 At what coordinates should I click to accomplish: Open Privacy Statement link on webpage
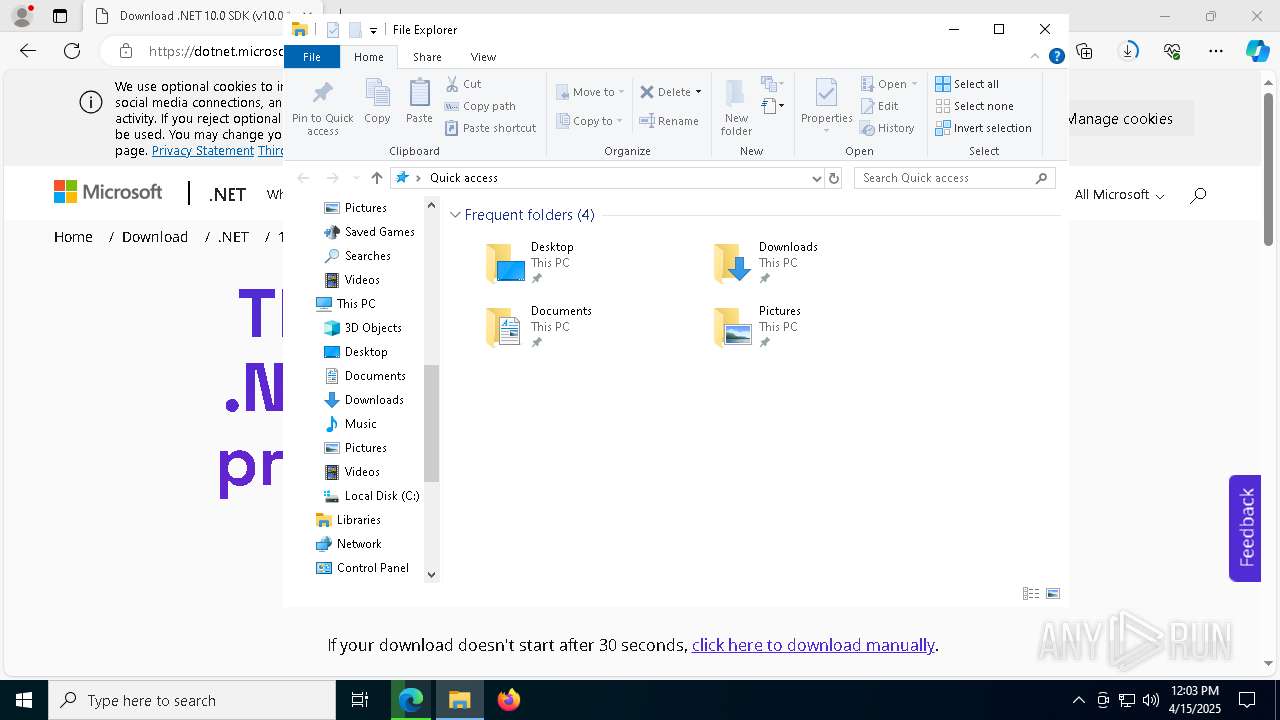tap(203, 151)
